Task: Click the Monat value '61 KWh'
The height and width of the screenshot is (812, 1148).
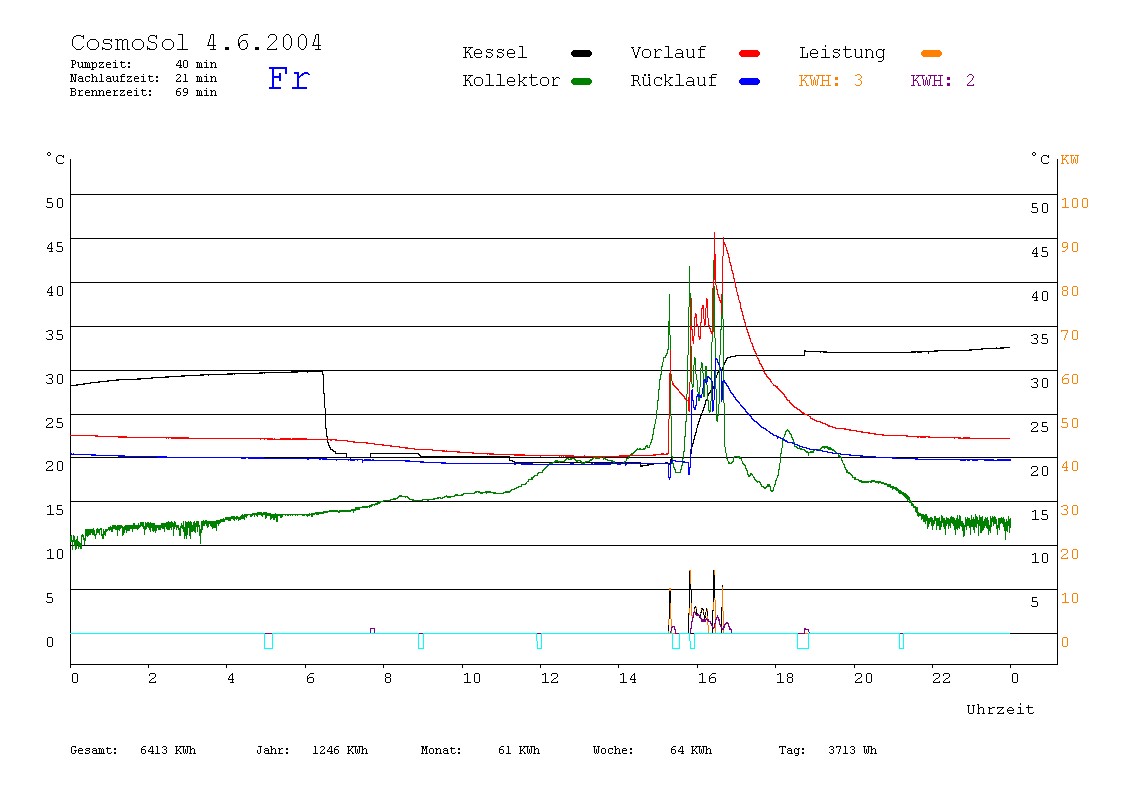Action: 519,750
